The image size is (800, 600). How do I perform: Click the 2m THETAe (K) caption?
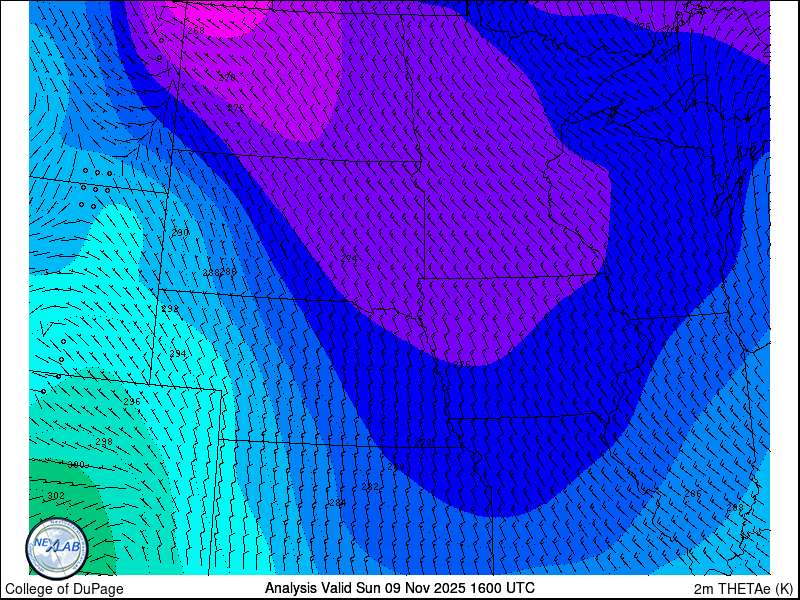coord(744,587)
